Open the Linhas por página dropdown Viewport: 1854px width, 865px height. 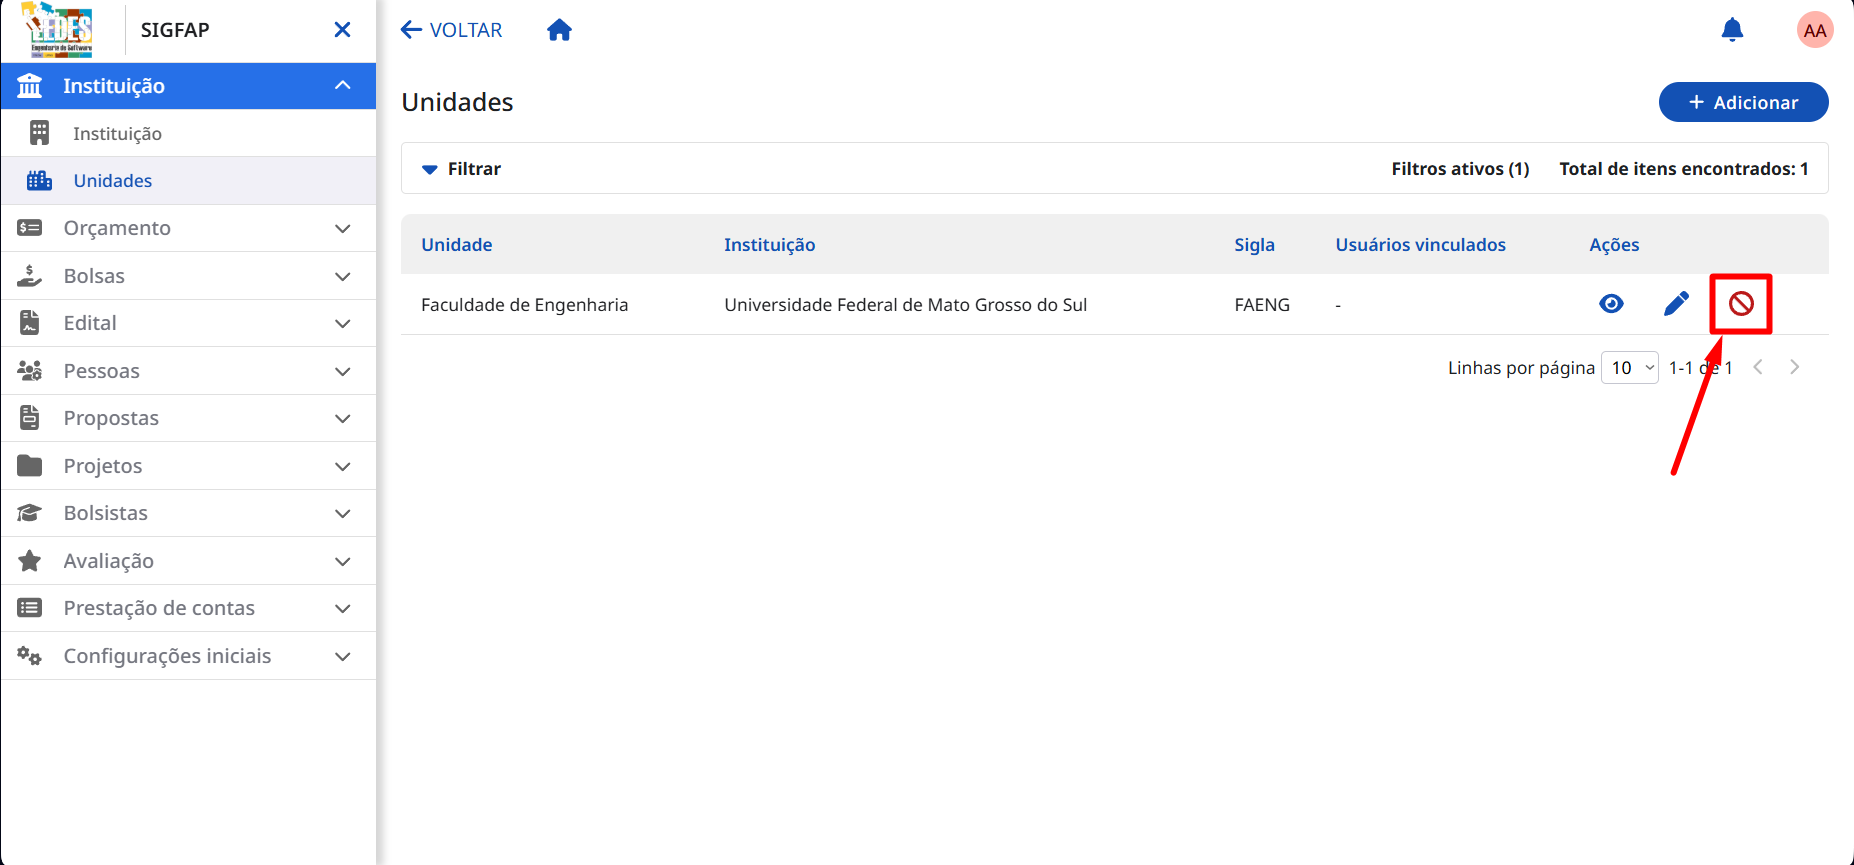tap(1629, 368)
